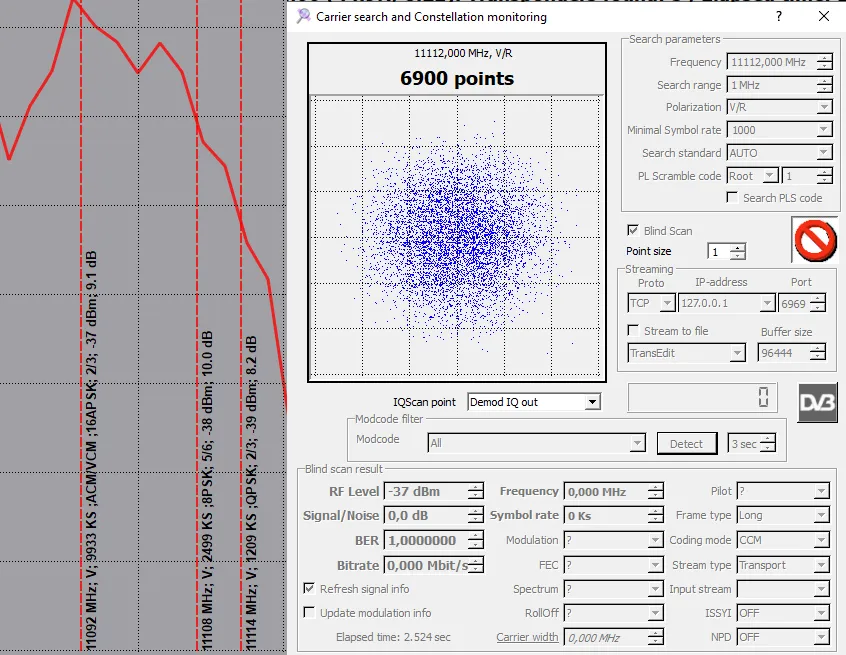Enable the Stream to file checkbox
Viewport: 846px width, 655px height.
click(x=633, y=331)
